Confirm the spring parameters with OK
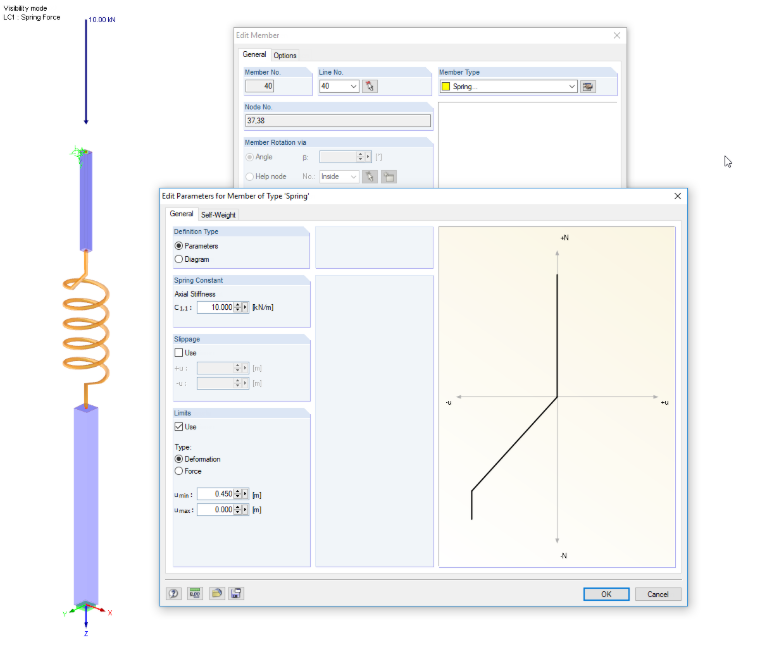The height and width of the screenshot is (652, 760). 606,594
